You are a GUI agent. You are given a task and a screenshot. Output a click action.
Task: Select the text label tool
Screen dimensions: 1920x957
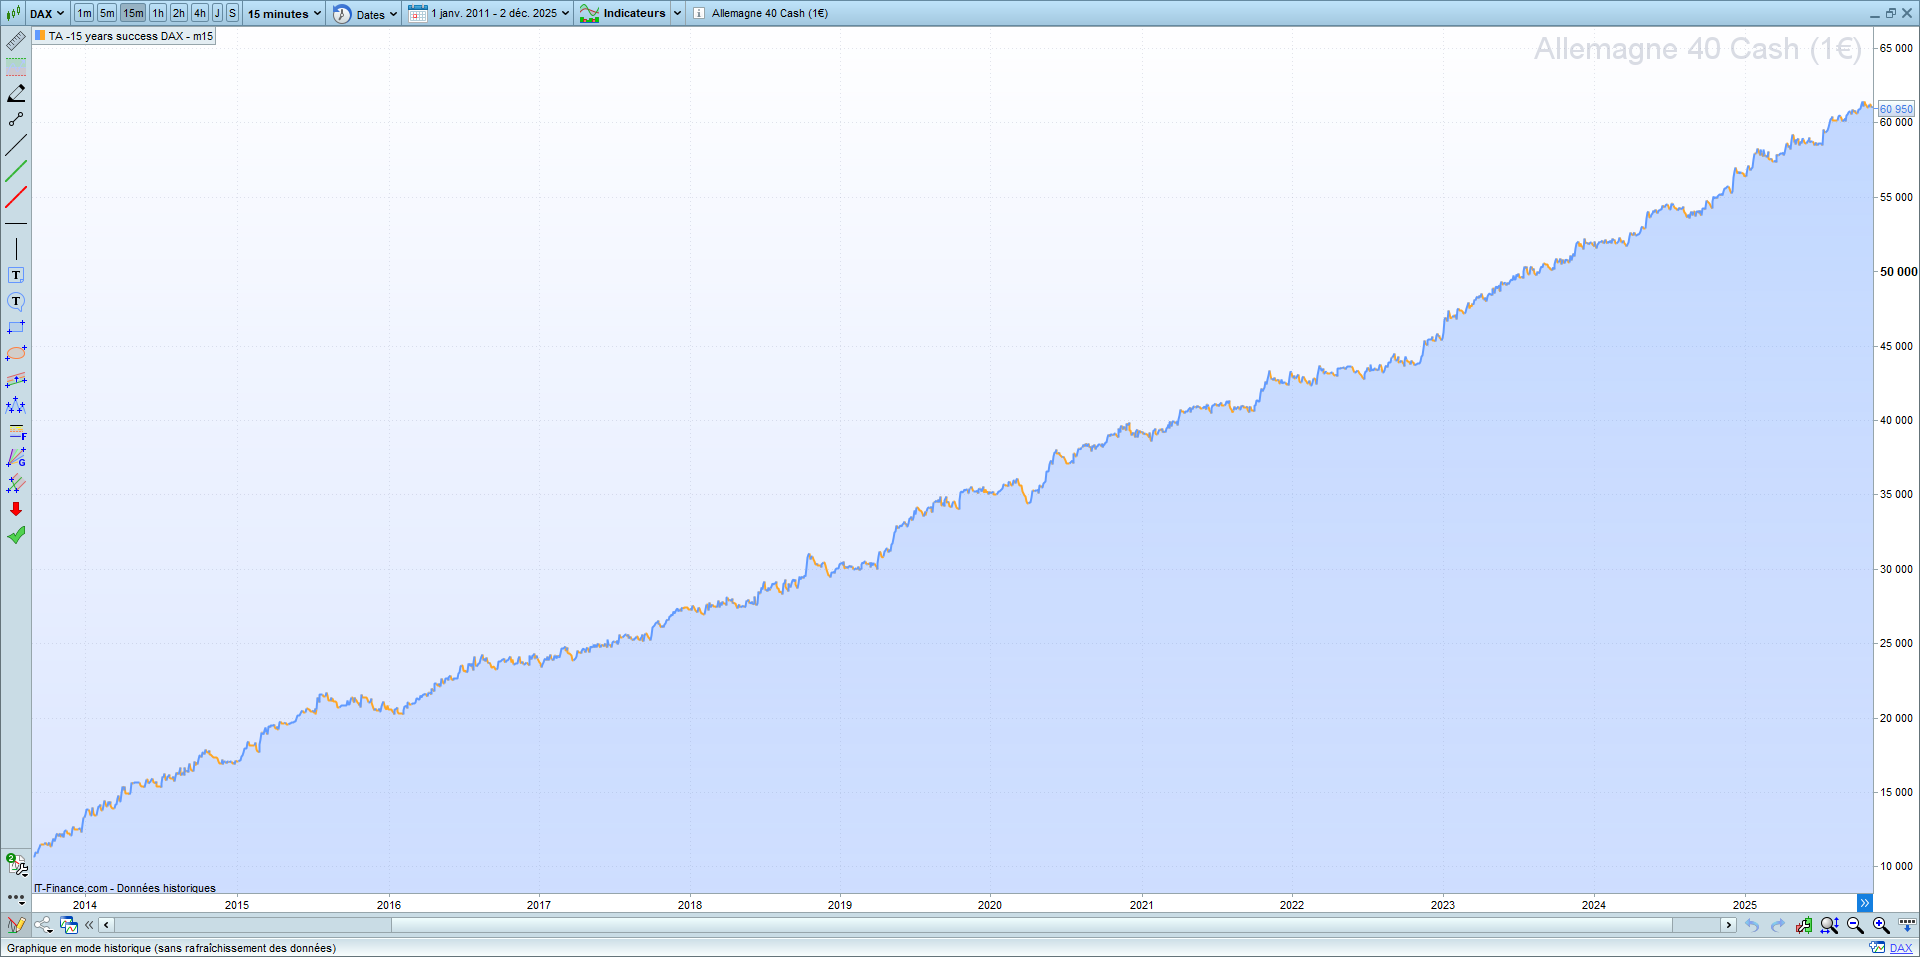(x=16, y=275)
